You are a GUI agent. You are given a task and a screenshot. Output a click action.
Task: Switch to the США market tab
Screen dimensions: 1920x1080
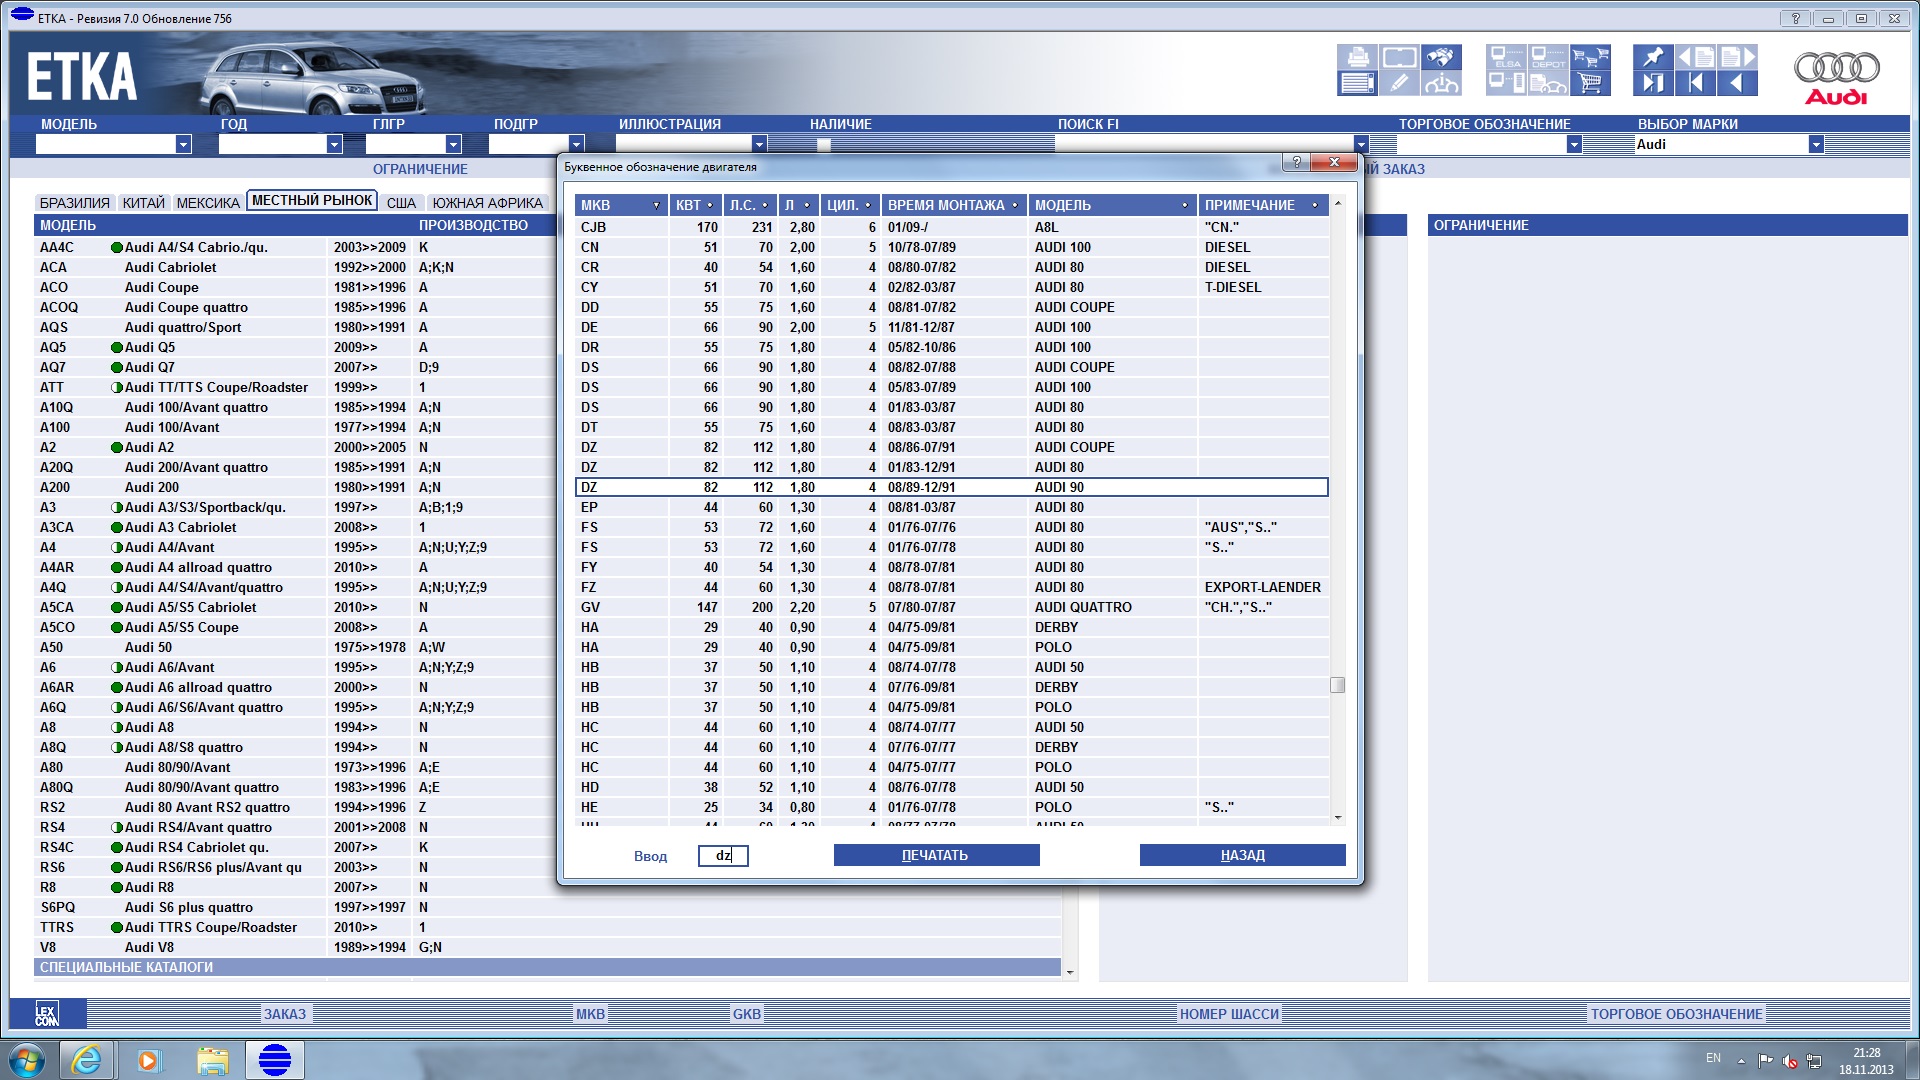(401, 202)
